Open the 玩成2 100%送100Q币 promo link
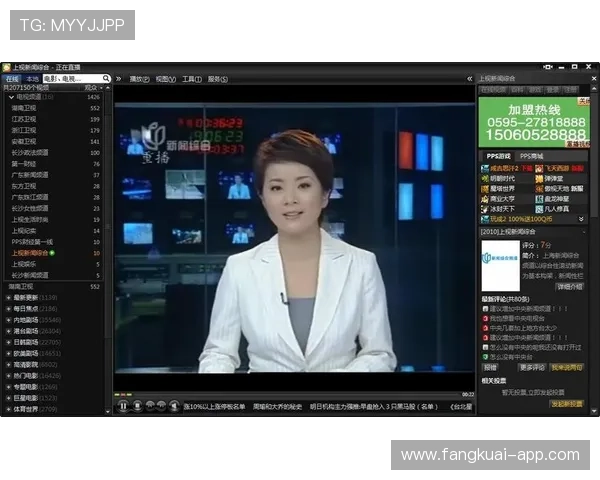Image resolution: width=600 pixels, height=480 pixels. 521,219
